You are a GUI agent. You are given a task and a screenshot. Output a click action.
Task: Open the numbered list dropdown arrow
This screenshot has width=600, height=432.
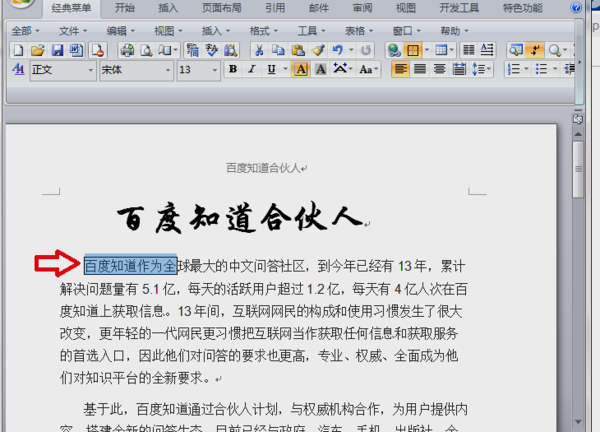527,69
